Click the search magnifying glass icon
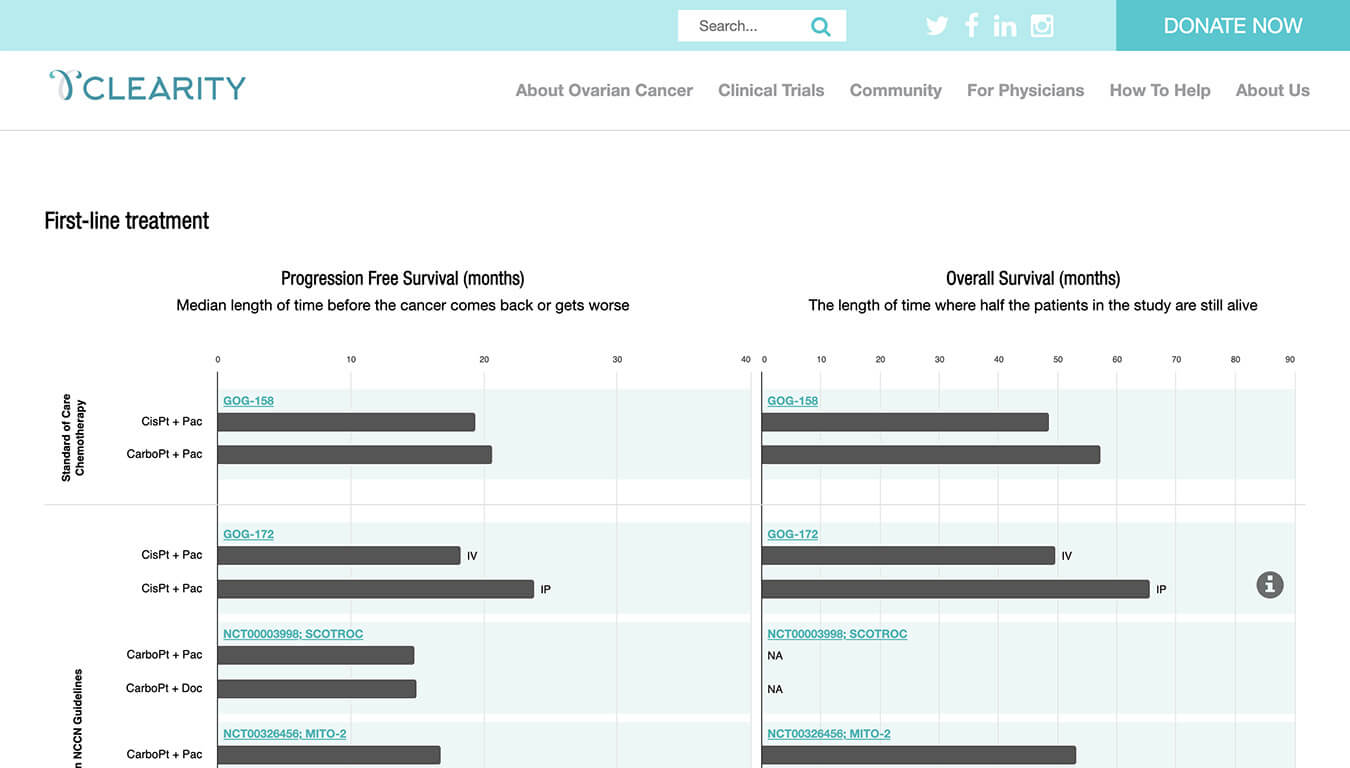Screen dimensions: 1350x768 click(x=820, y=27)
